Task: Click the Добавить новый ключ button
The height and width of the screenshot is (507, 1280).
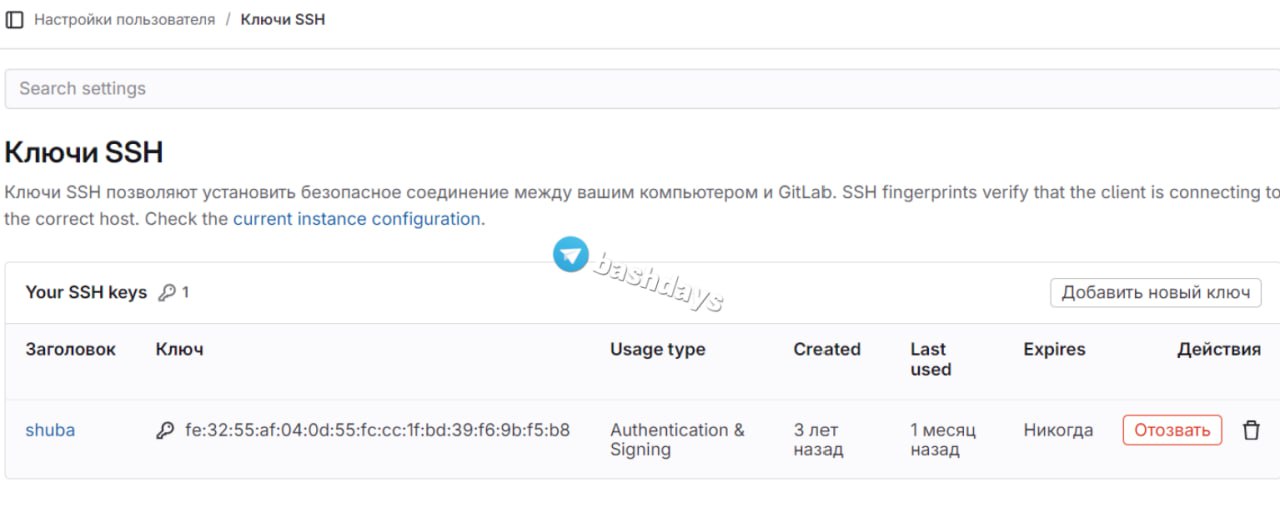Action: (1156, 293)
